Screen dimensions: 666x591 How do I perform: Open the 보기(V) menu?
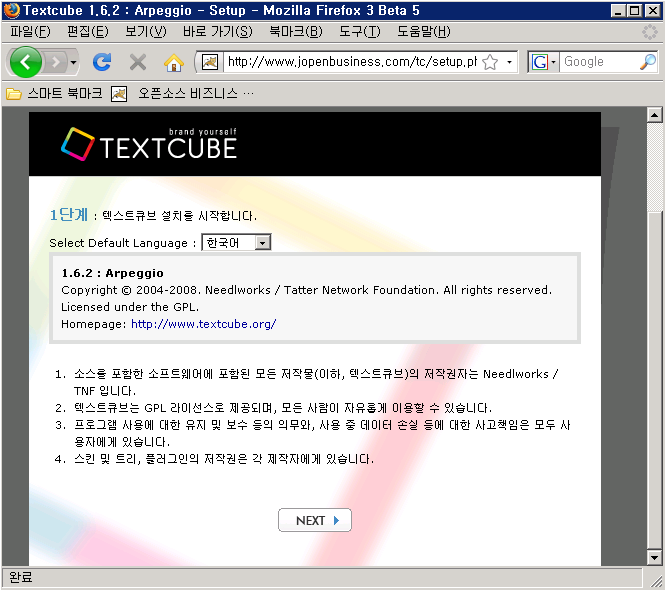(146, 31)
